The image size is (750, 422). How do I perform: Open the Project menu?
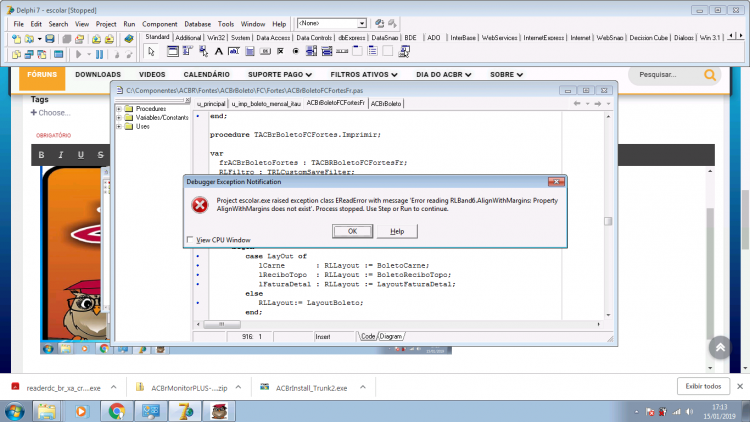pyautogui.click(x=106, y=24)
